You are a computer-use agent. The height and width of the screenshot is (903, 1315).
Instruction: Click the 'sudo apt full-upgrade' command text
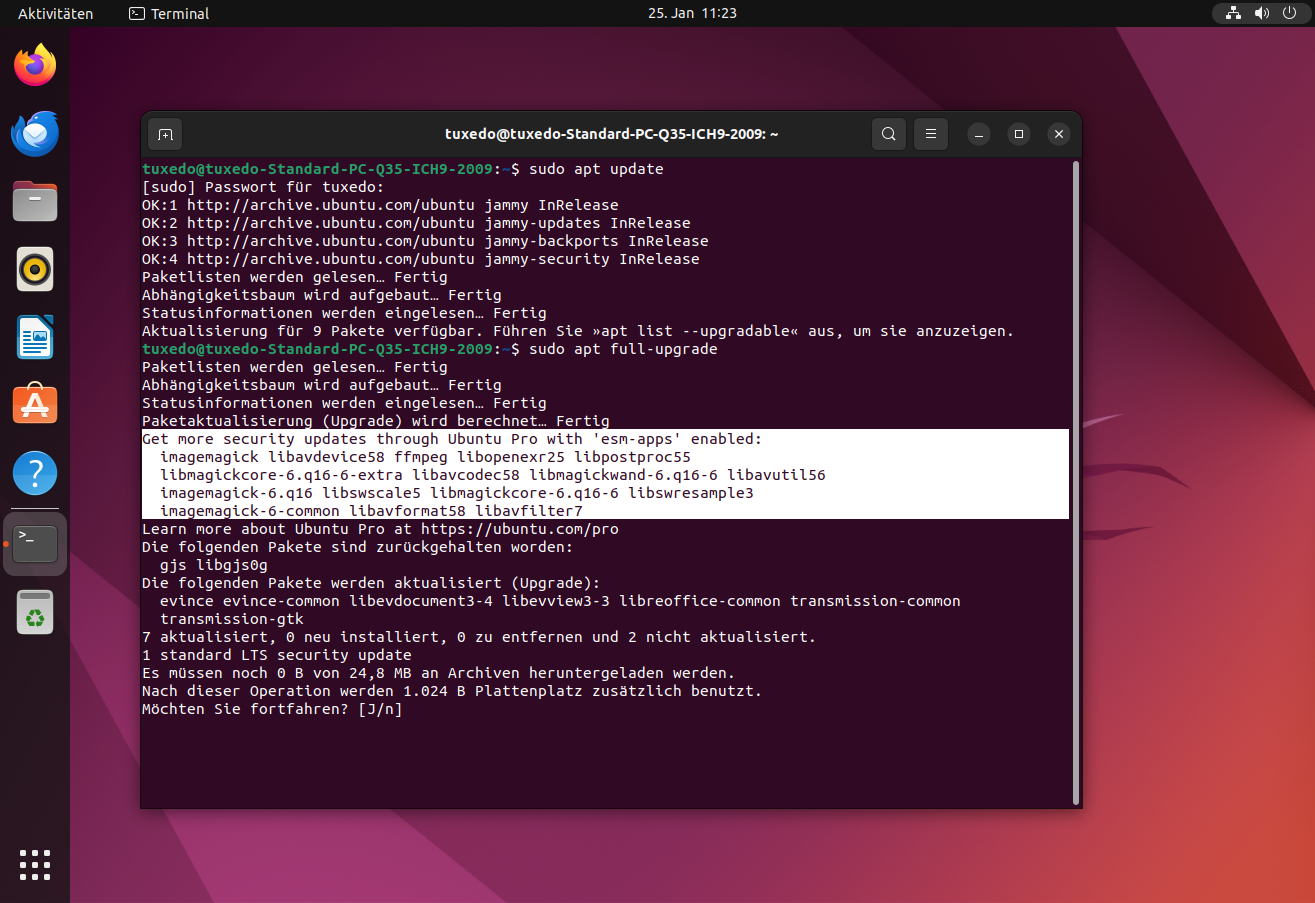coord(623,349)
